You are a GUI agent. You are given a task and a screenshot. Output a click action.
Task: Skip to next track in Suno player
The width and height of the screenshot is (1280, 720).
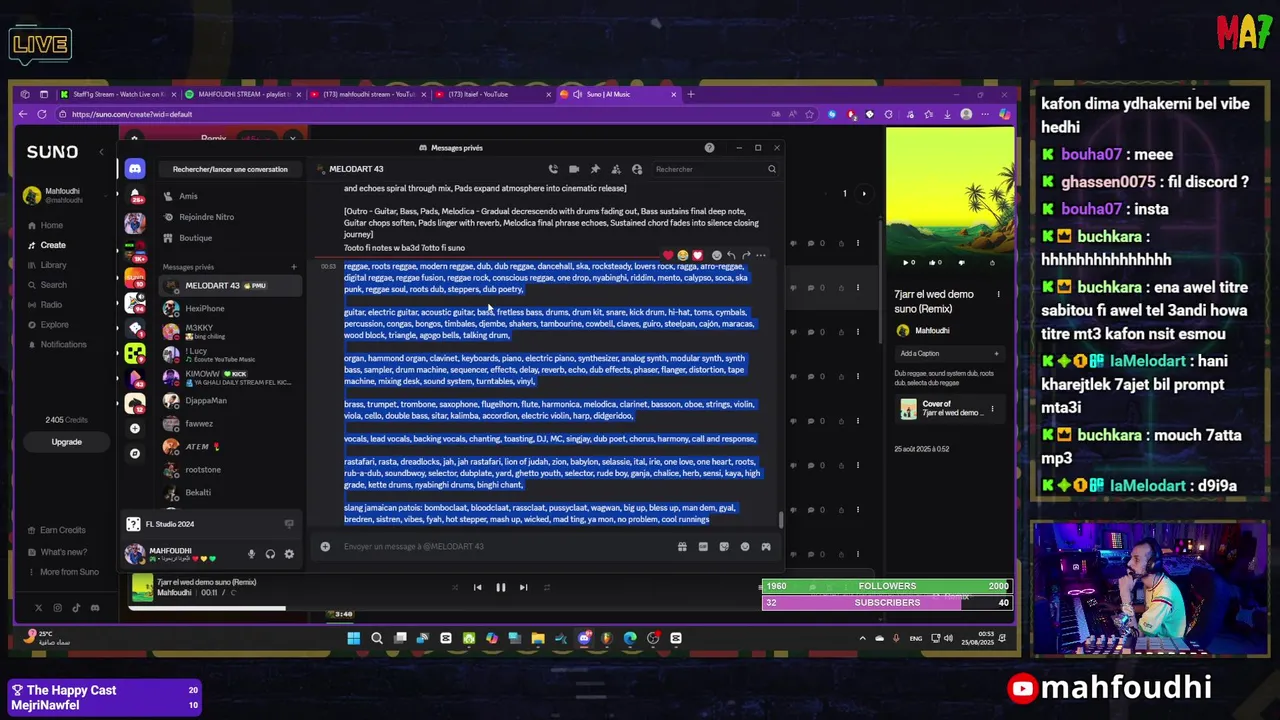pos(523,588)
